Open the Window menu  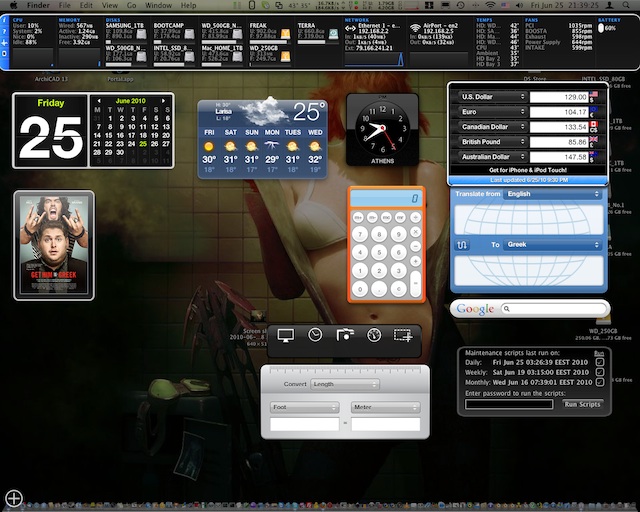coord(158,5)
